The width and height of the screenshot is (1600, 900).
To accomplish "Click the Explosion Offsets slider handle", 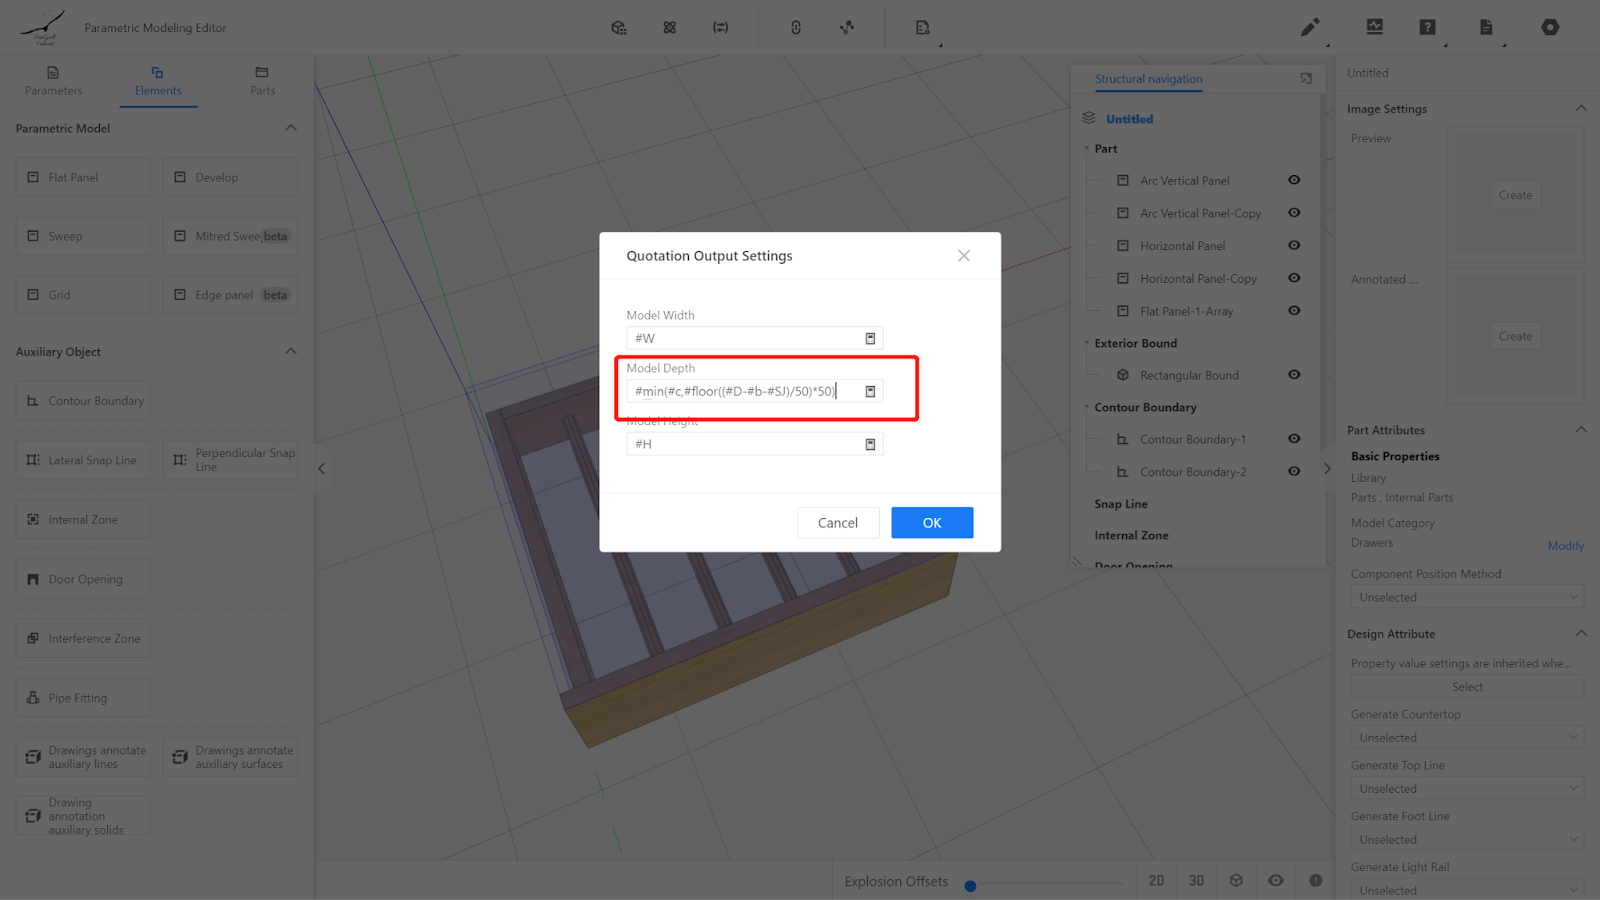I will point(970,886).
